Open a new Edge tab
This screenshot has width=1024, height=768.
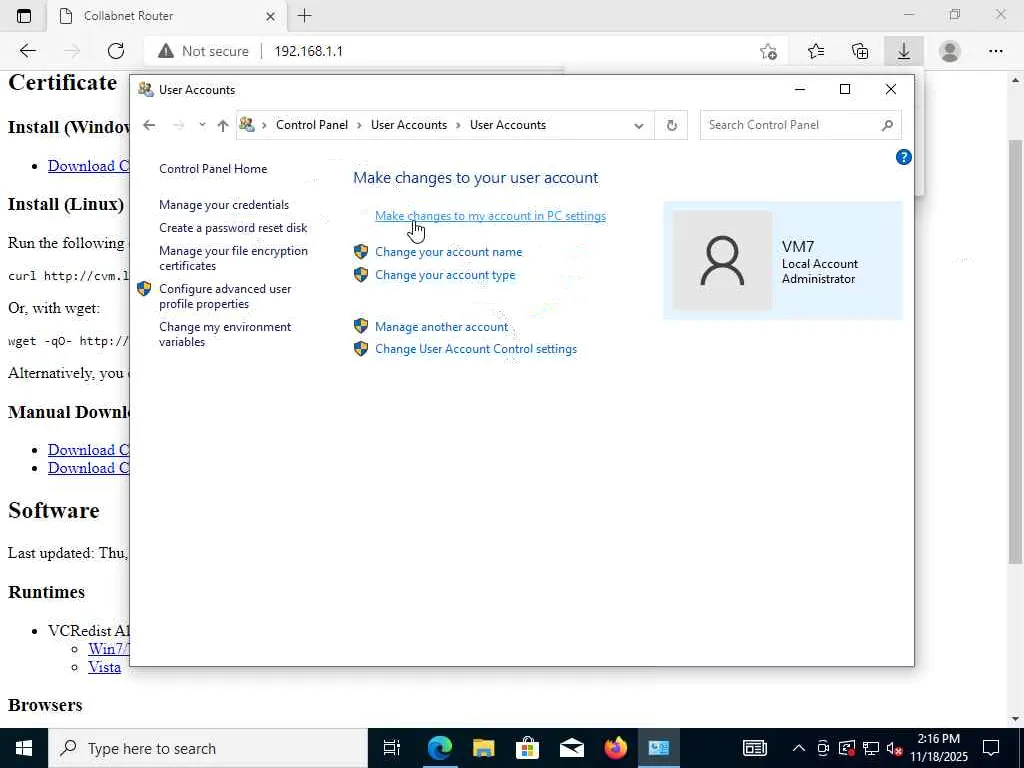coord(304,16)
